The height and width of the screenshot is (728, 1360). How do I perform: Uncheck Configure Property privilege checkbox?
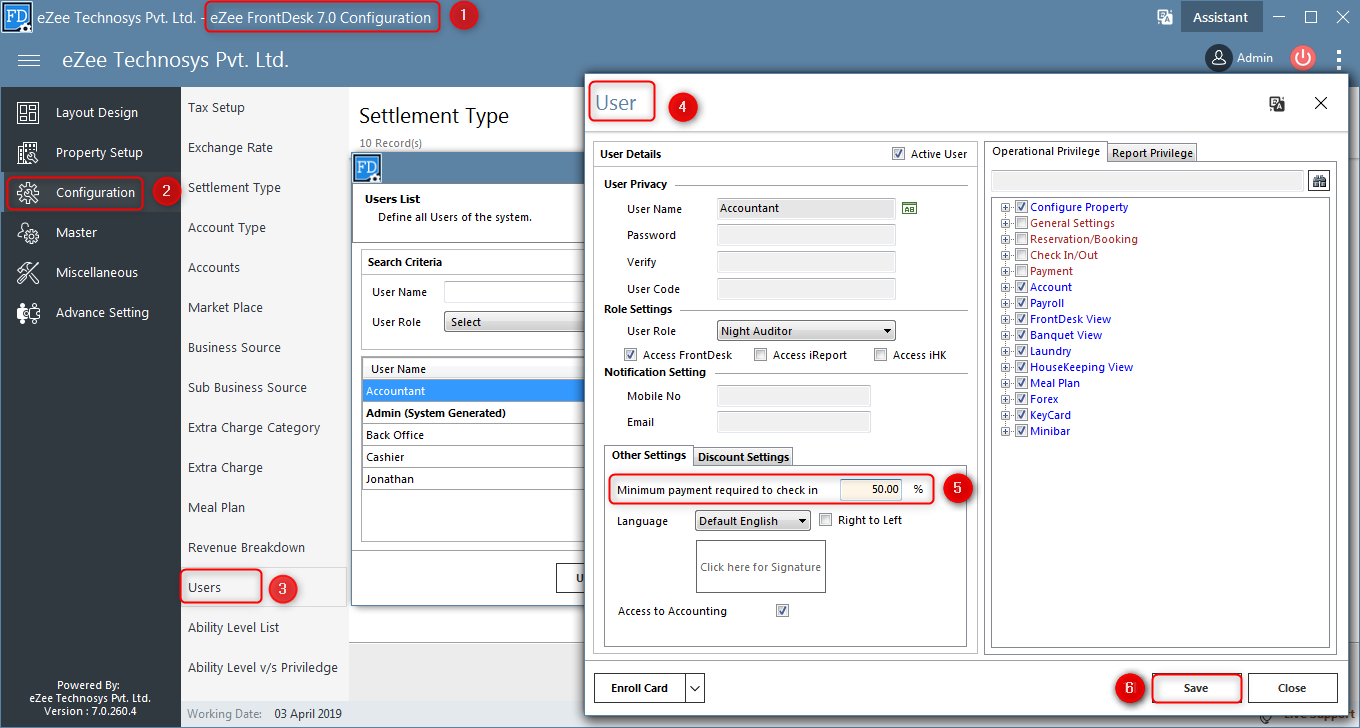(1021, 207)
